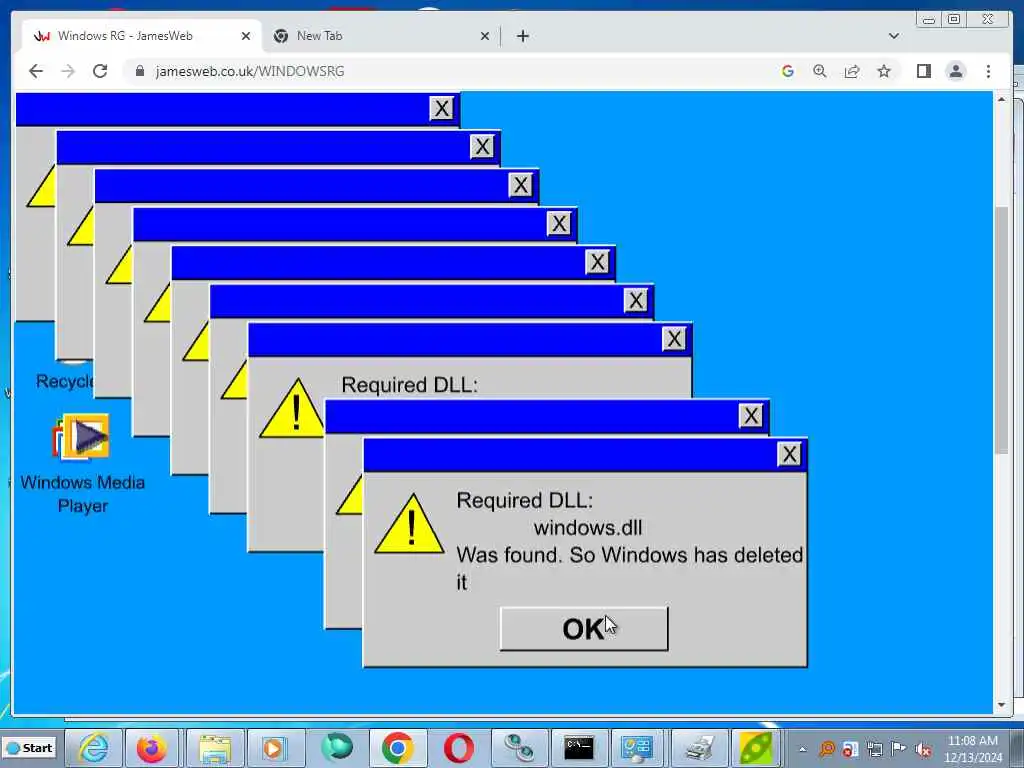Viewport: 1024px width, 768px height.
Task: Click the muted volume tray icon
Action: 923,749
